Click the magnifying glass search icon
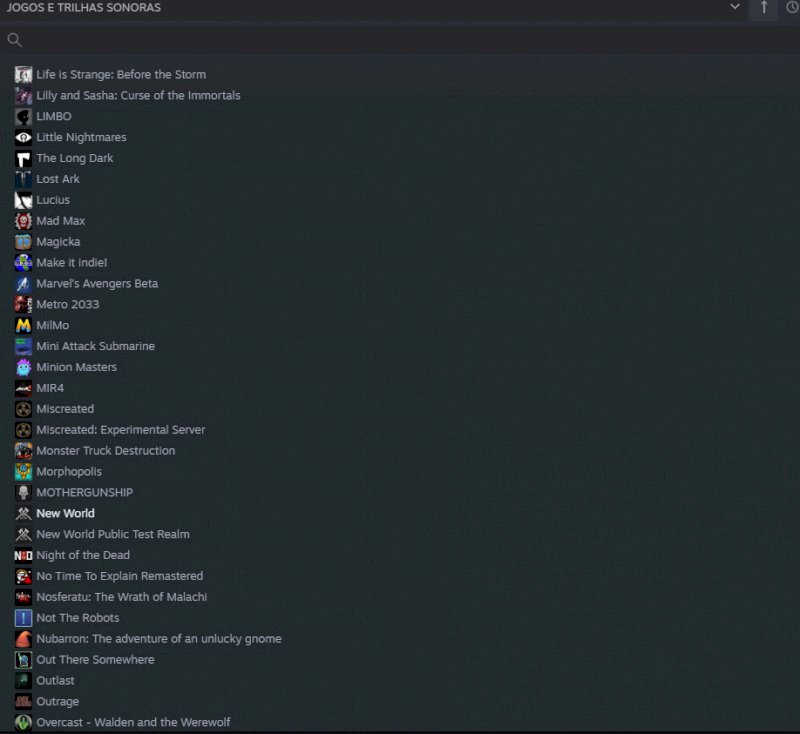This screenshot has height=734, width=800. [x=14, y=40]
